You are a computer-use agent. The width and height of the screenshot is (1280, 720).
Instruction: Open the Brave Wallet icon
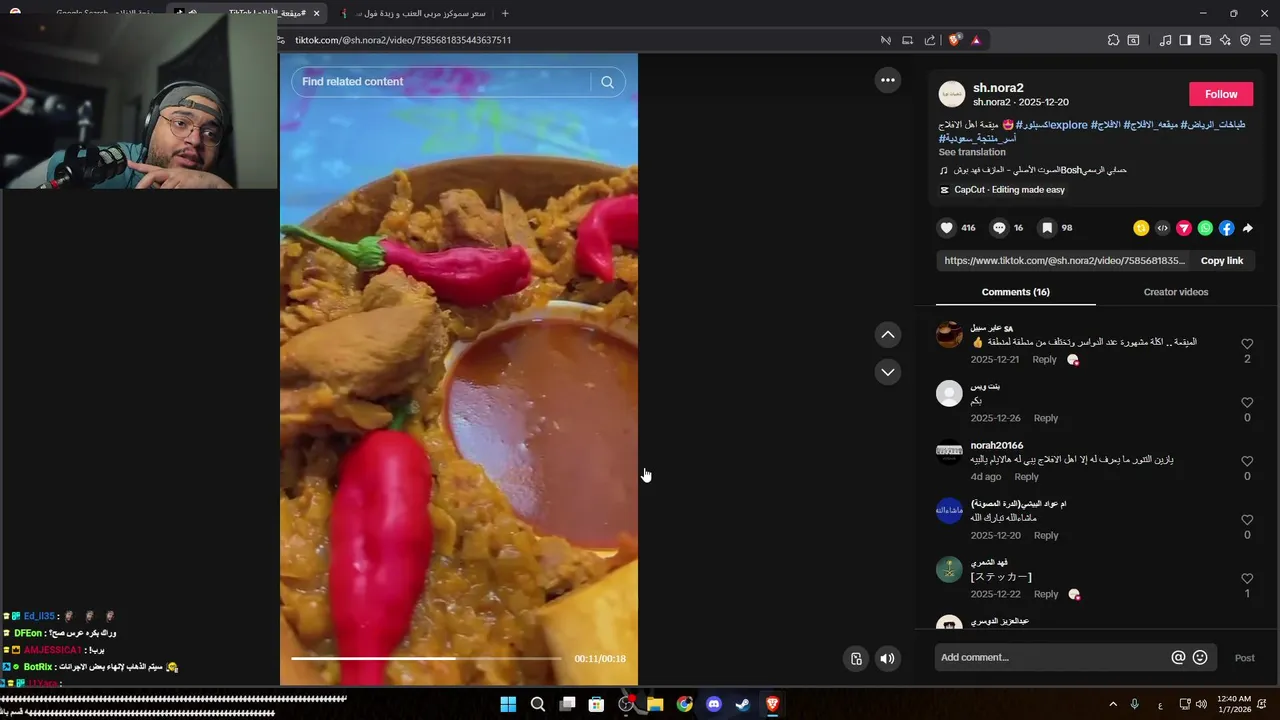[x=1205, y=40]
